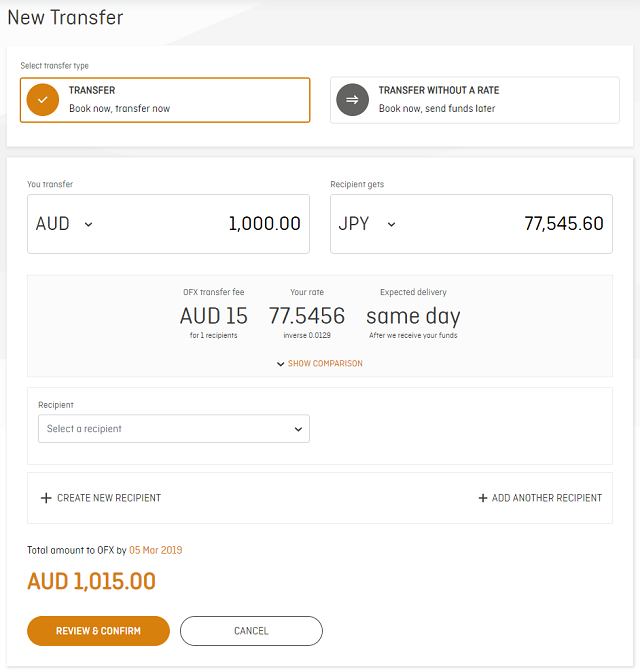Screen dimensions: 640x671
Task: Select Transfer Without a Rate option
Action: (x=475, y=100)
